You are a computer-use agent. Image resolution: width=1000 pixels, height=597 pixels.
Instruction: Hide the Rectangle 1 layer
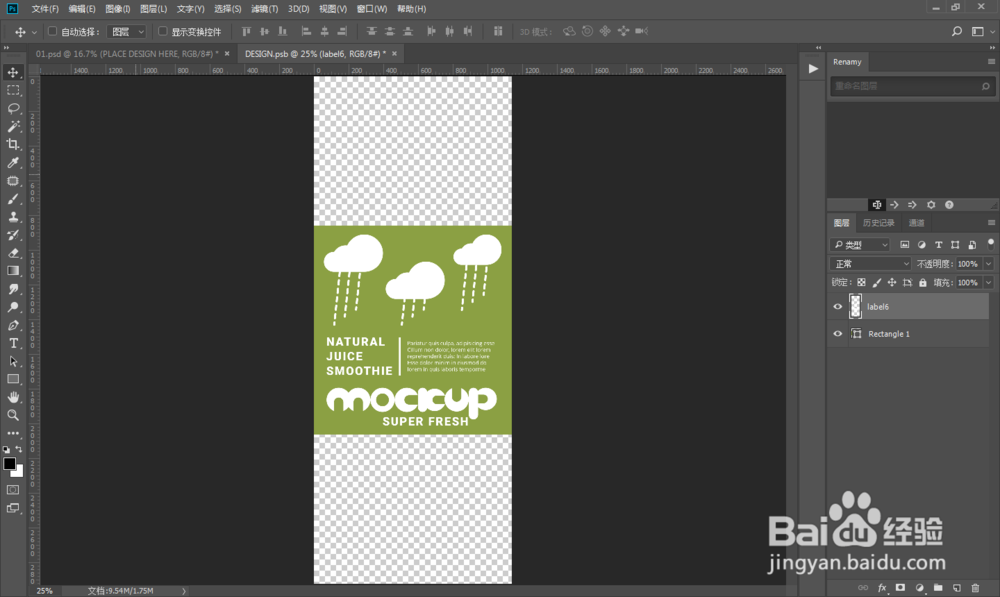click(838, 334)
